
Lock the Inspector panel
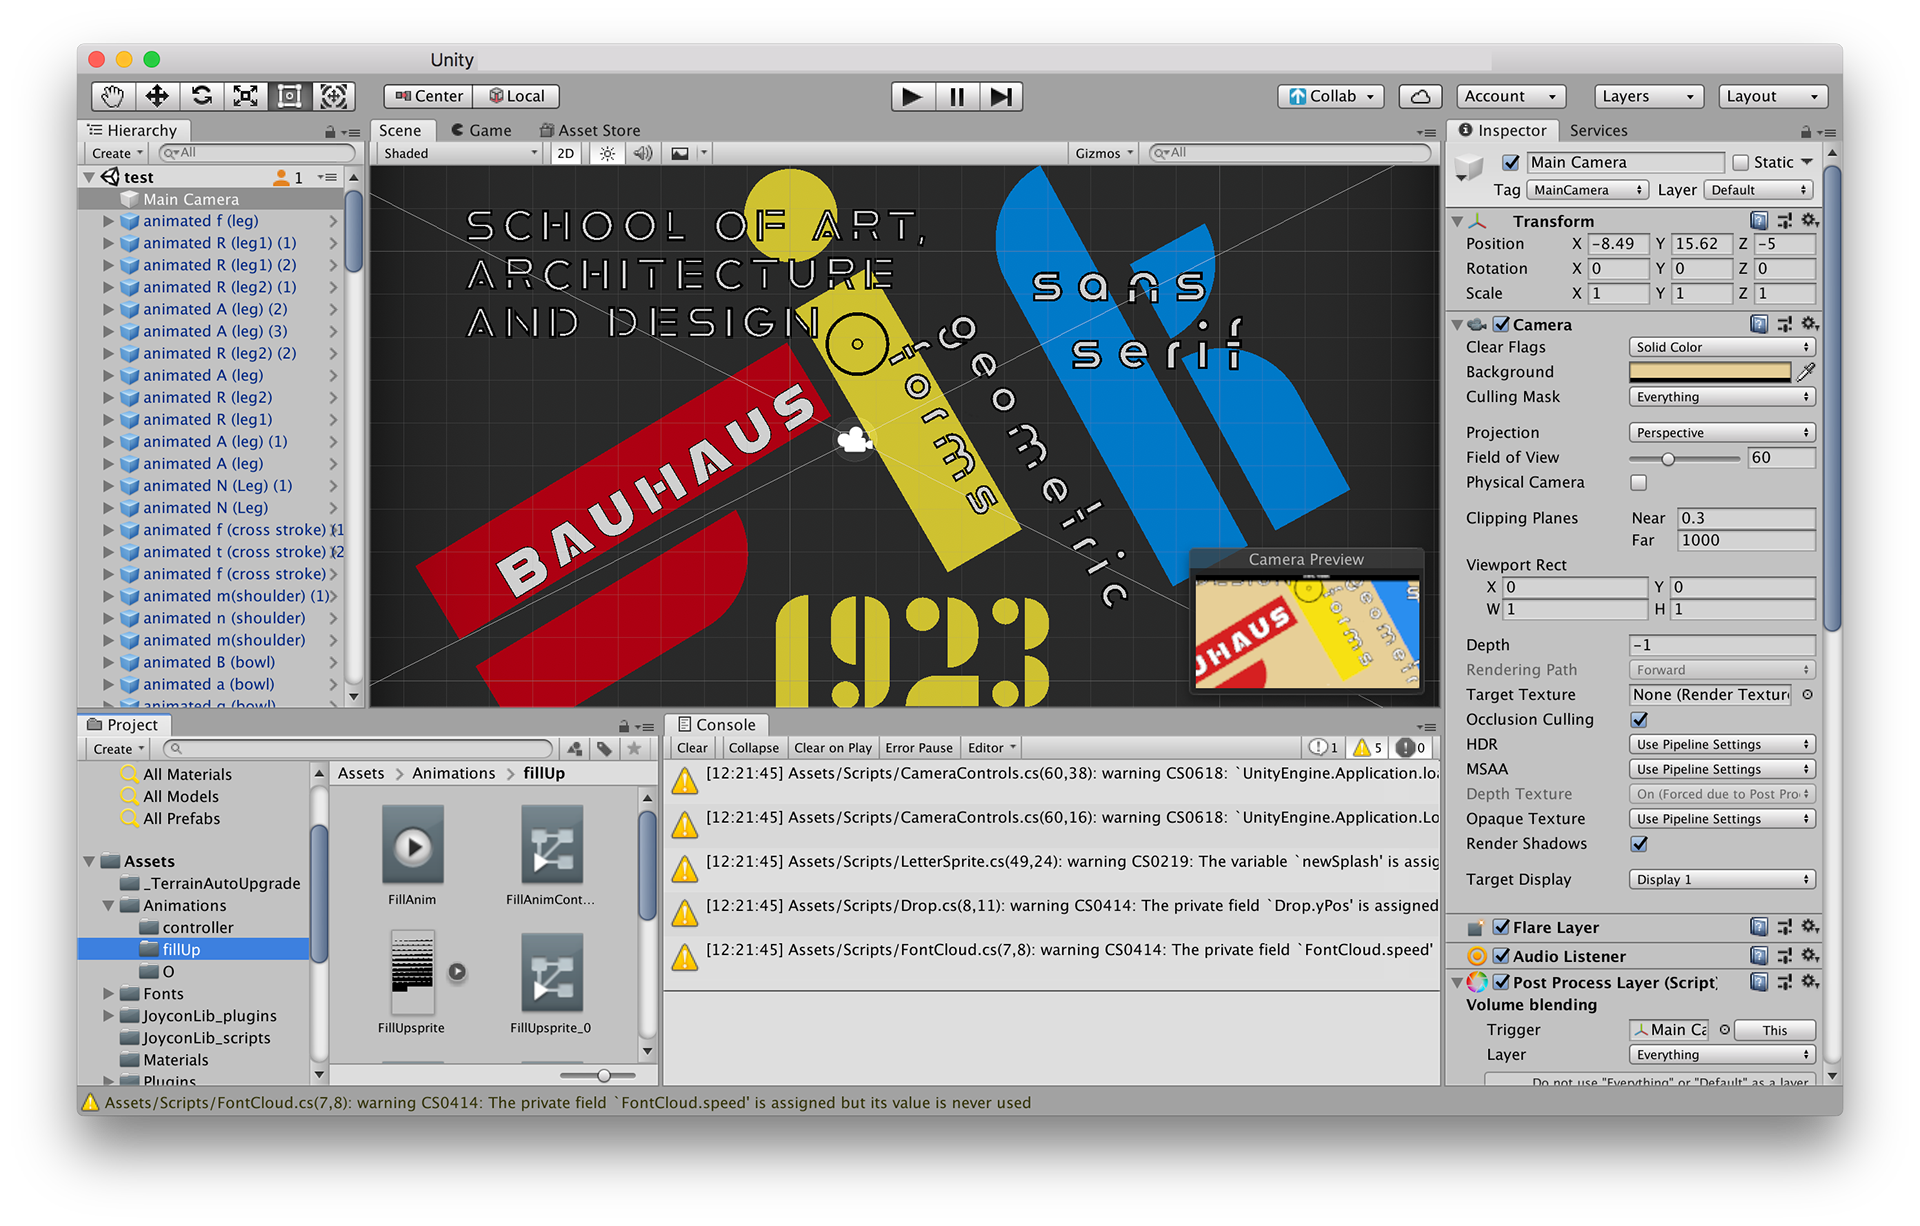(1805, 131)
